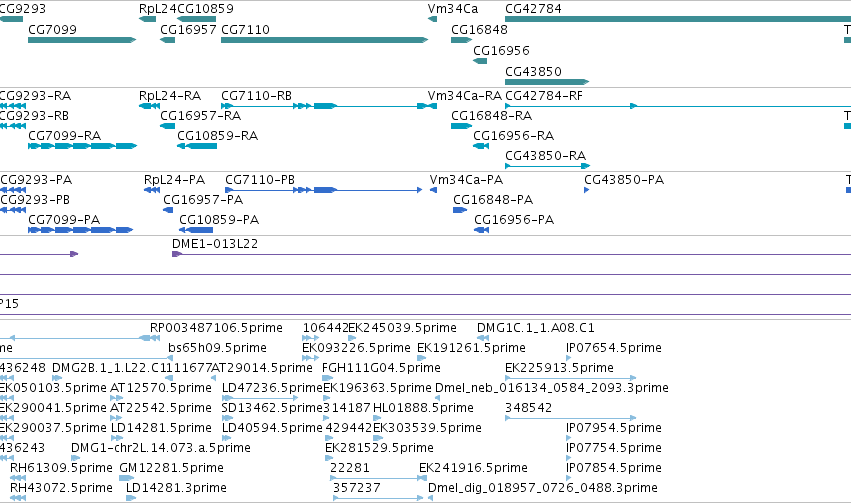Click EST AT22542.5prime

point(161,408)
